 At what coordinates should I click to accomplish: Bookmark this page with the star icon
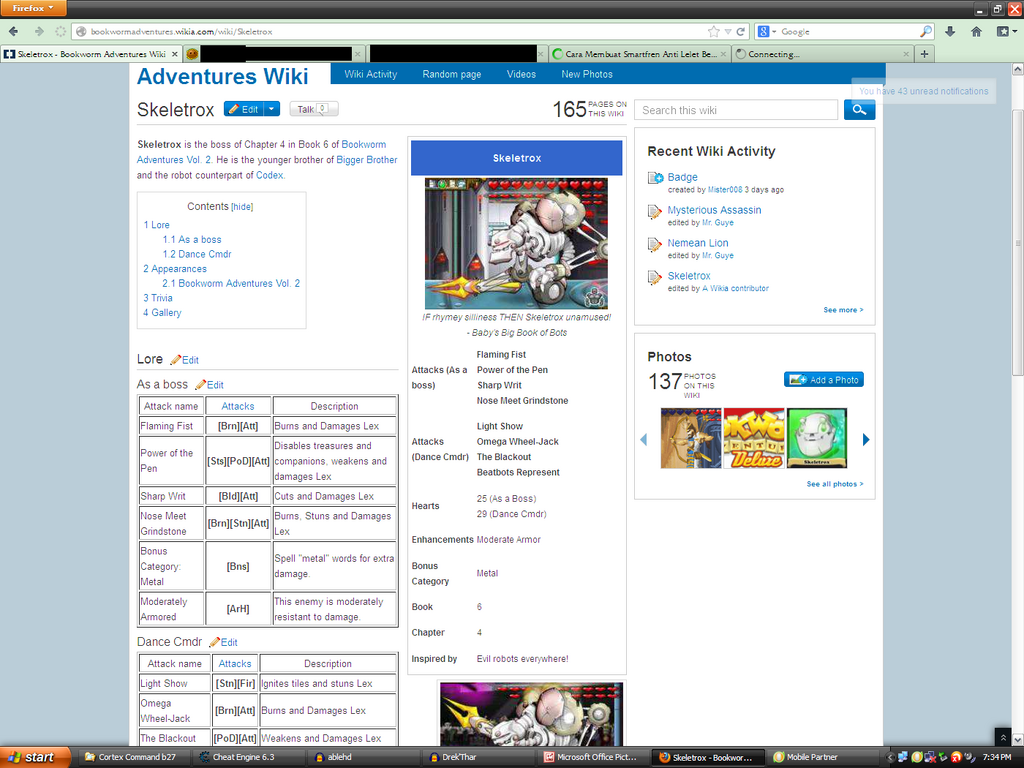[x=714, y=31]
